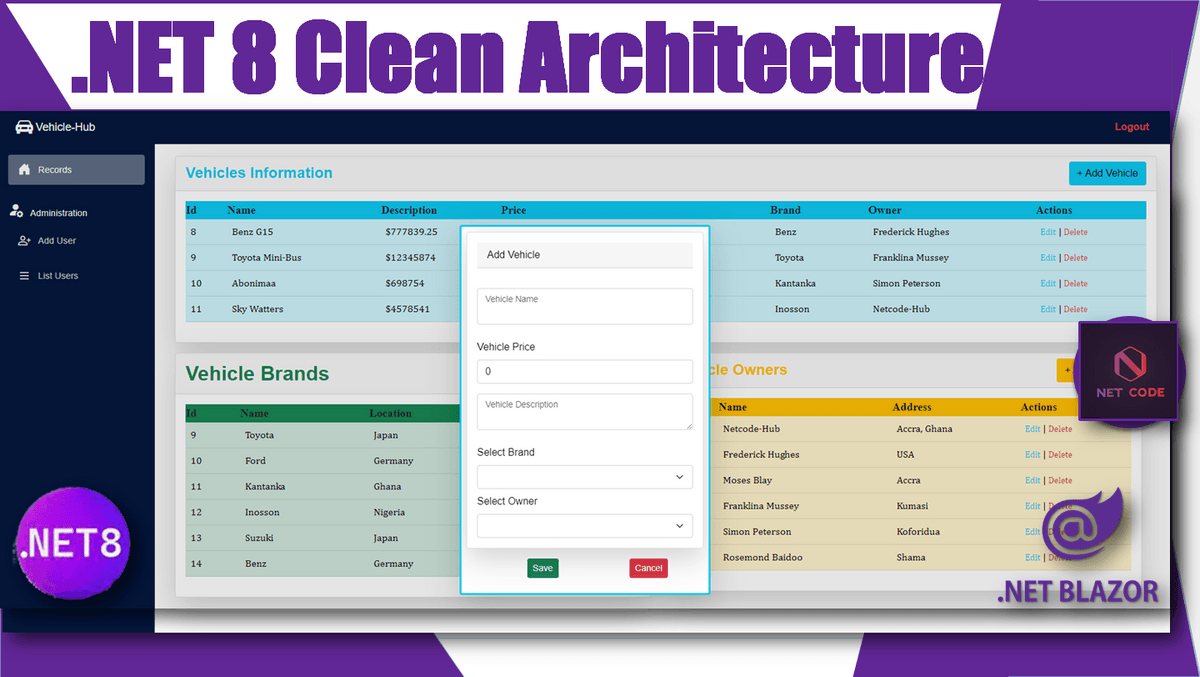The height and width of the screenshot is (677, 1200).
Task: Edit the Moses Blay owner
Action: (x=1033, y=481)
